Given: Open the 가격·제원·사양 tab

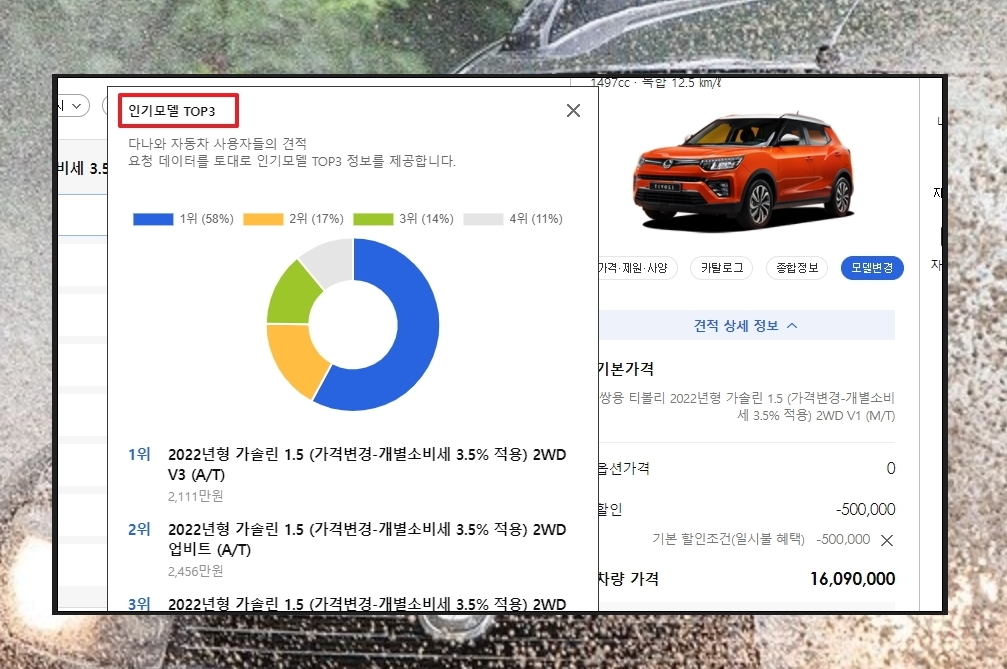Looking at the screenshot, I should 636,268.
